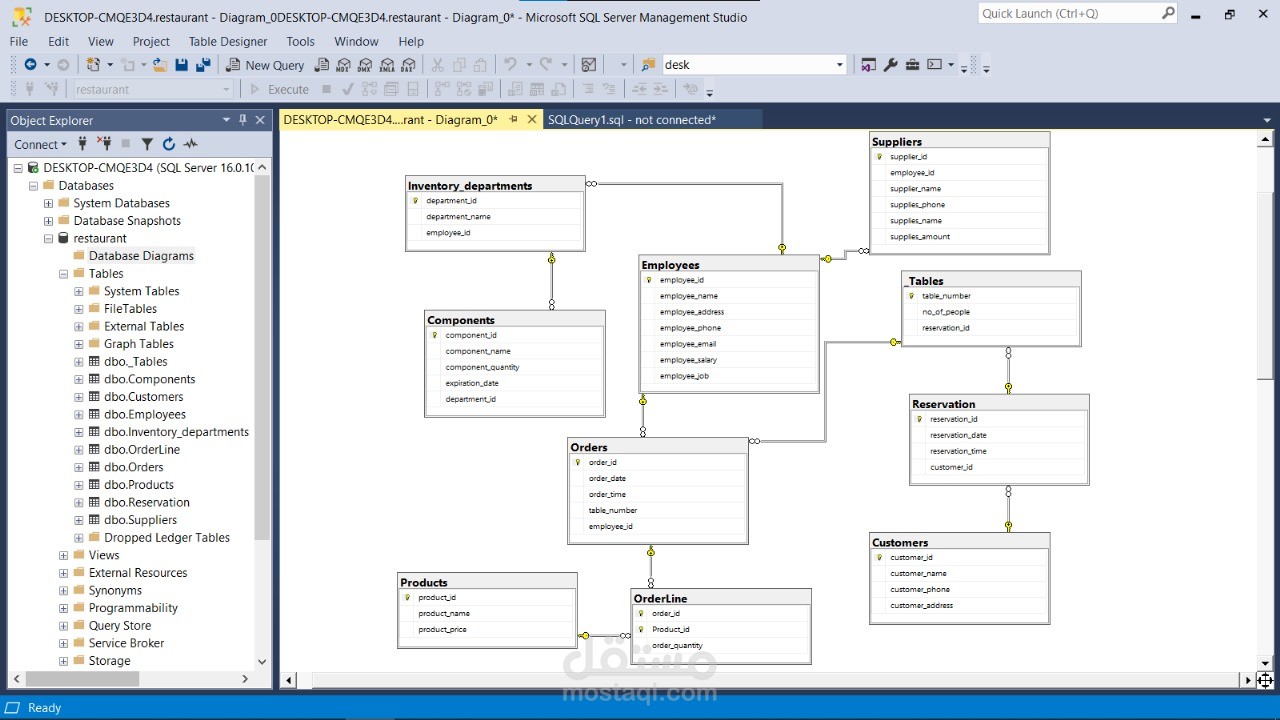This screenshot has height=720, width=1280.
Task: Expand the dbo.Employees table node
Action: [79, 414]
